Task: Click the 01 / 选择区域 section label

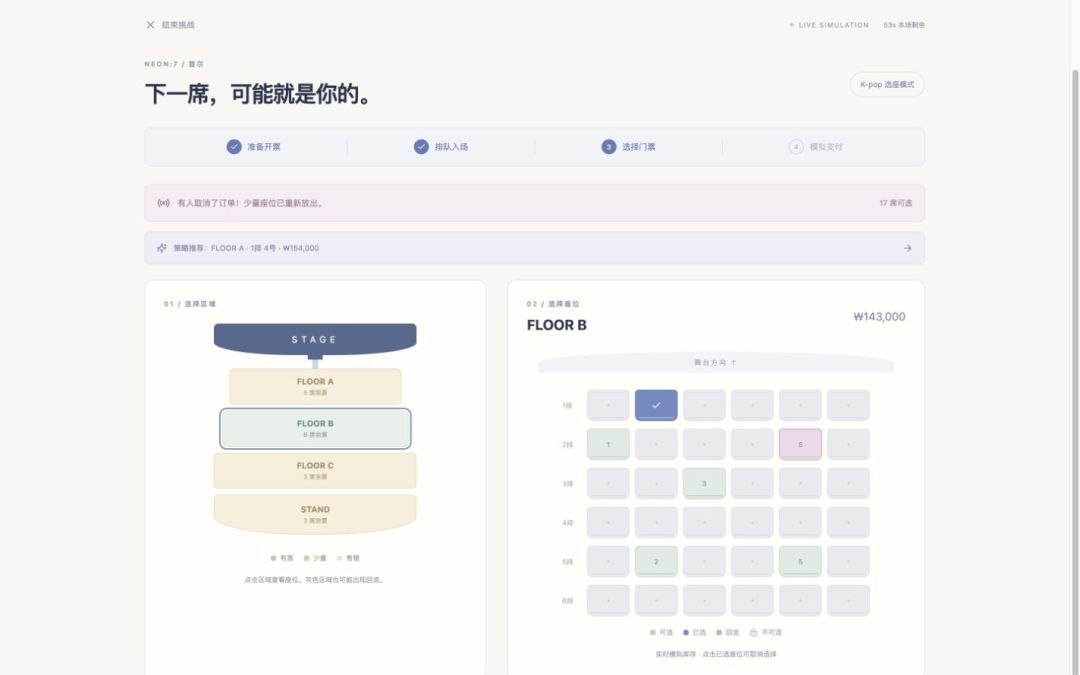Action: tap(190, 304)
